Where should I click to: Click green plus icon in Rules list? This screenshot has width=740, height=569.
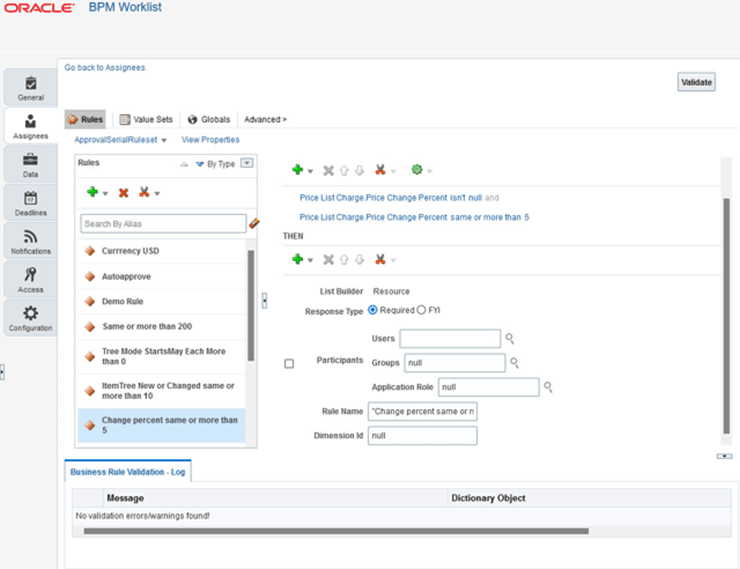[92, 192]
